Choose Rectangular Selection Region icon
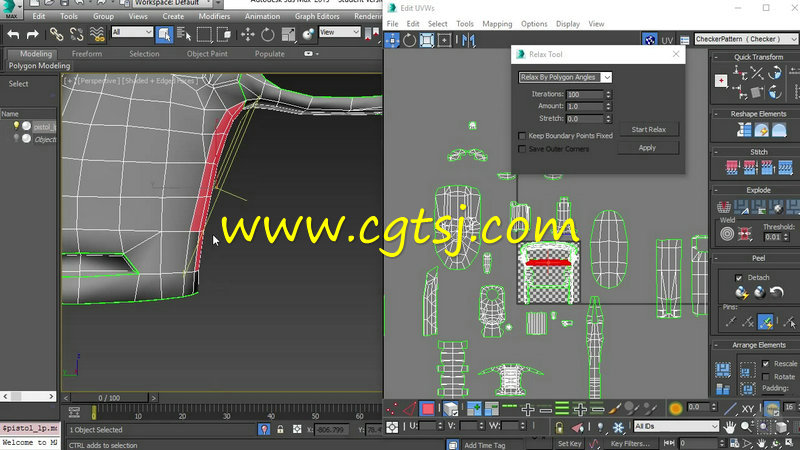The width and height of the screenshot is (800, 450). [x=204, y=34]
